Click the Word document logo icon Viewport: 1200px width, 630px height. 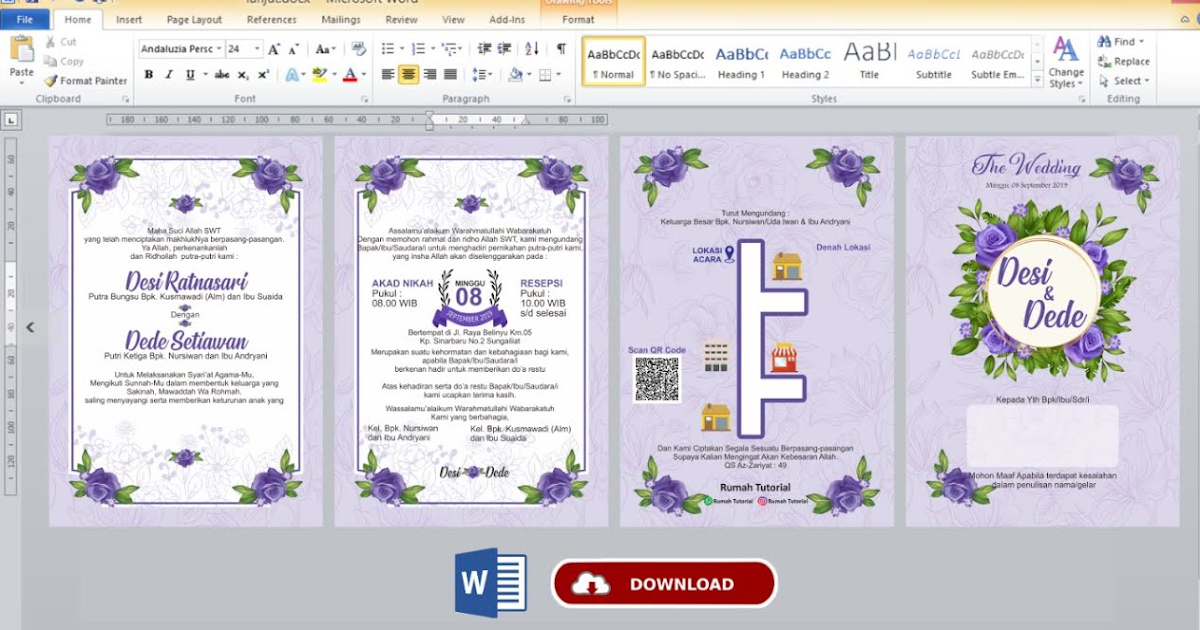click(490, 583)
